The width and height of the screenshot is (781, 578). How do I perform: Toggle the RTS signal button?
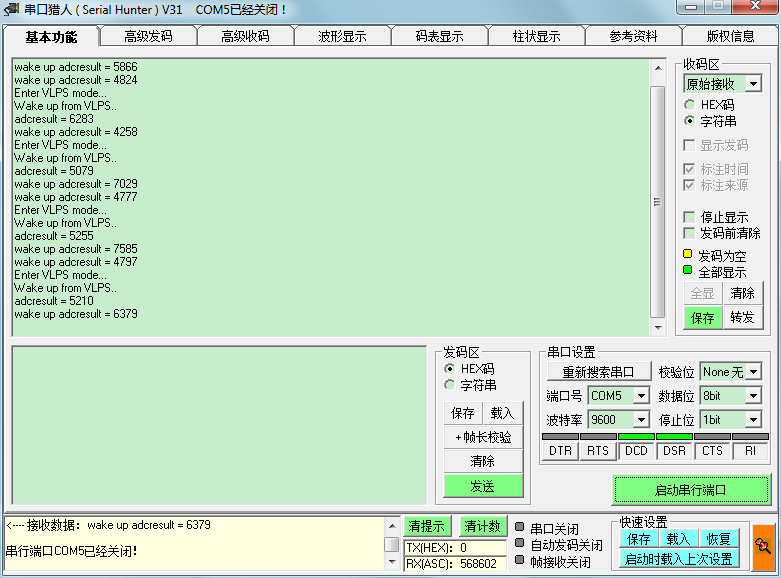tap(598, 450)
